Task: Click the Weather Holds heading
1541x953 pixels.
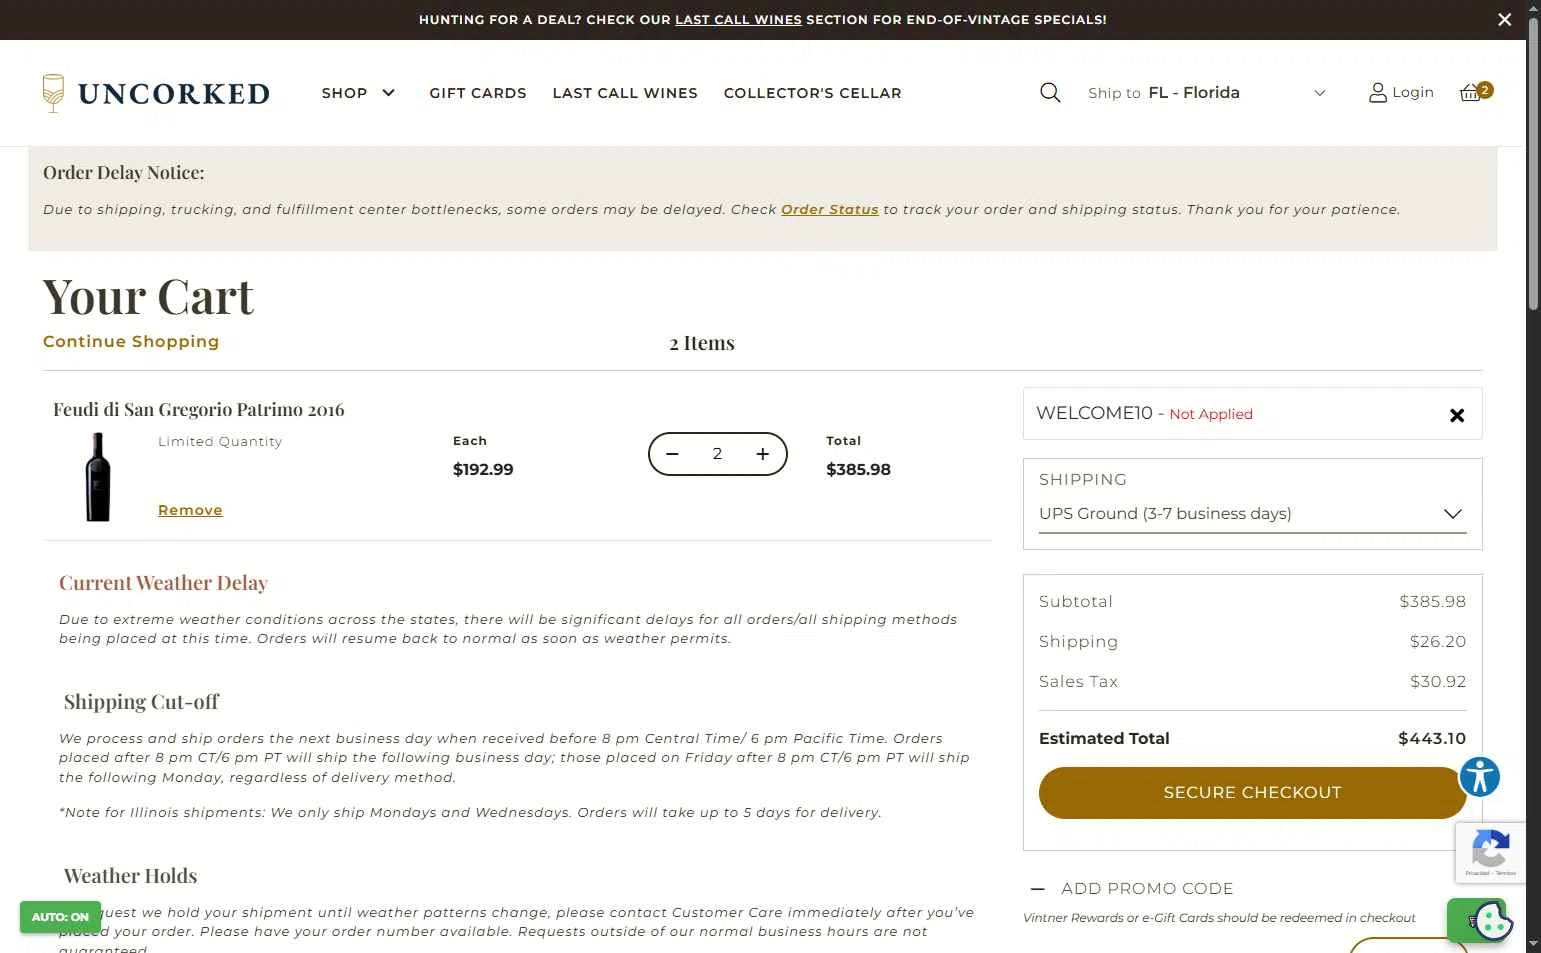Action: (130, 876)
